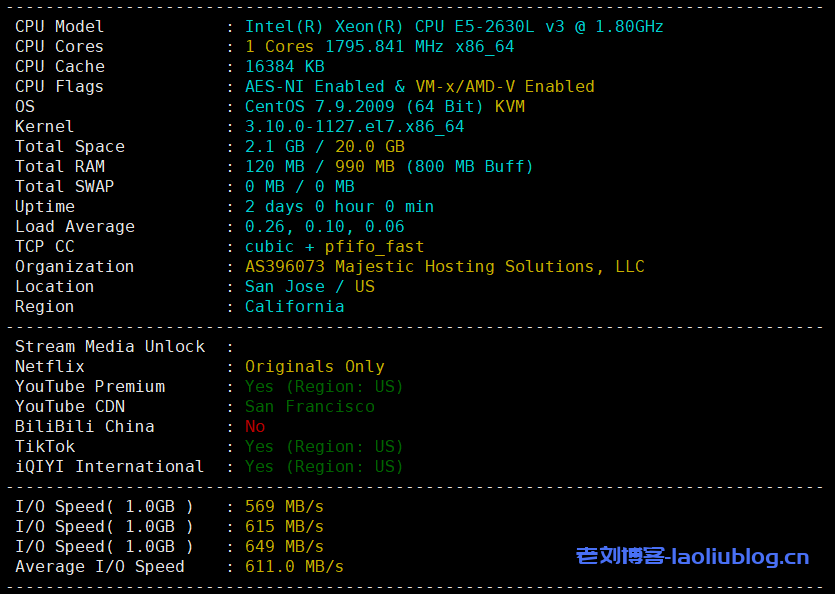Click the San Jose / US location

[309, 287]
